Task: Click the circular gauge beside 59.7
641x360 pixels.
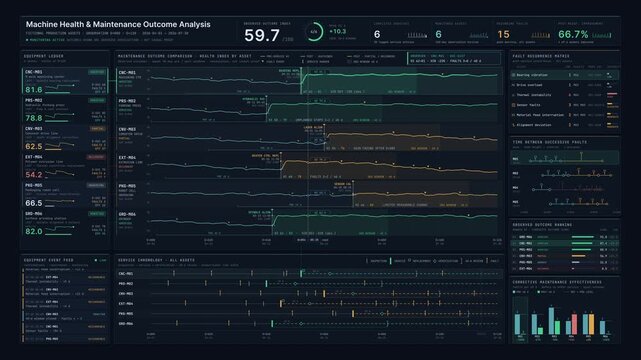Action: tap(314, 32)
